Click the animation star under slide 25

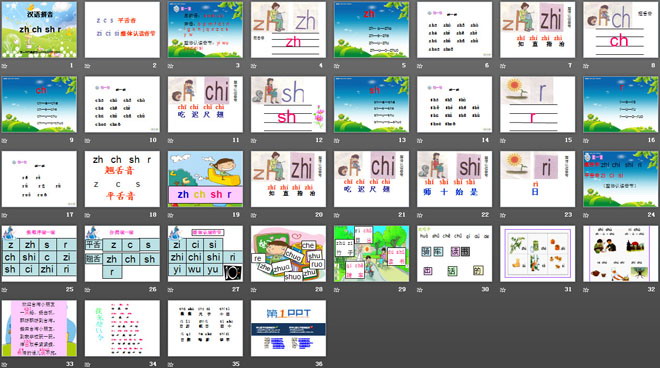click(5, 290)
